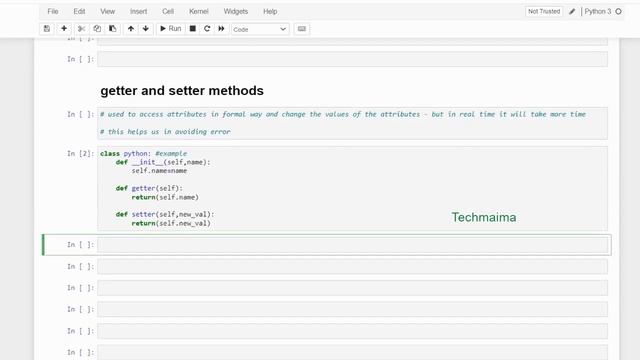Click the 'def getter(self):' line
Image resolution: width=640 pixels, height=360 pixels.
[x=149, y=188]
